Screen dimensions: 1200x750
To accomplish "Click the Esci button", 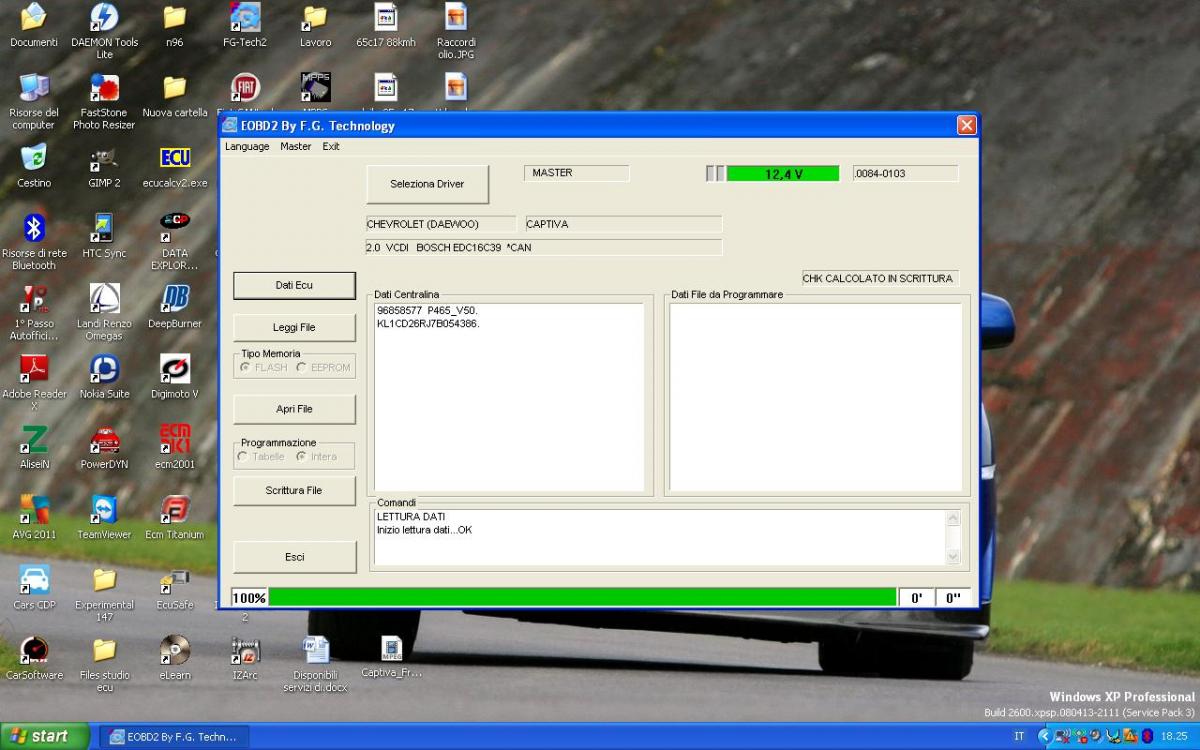I will pyautogui.click(x=294, y=557).
